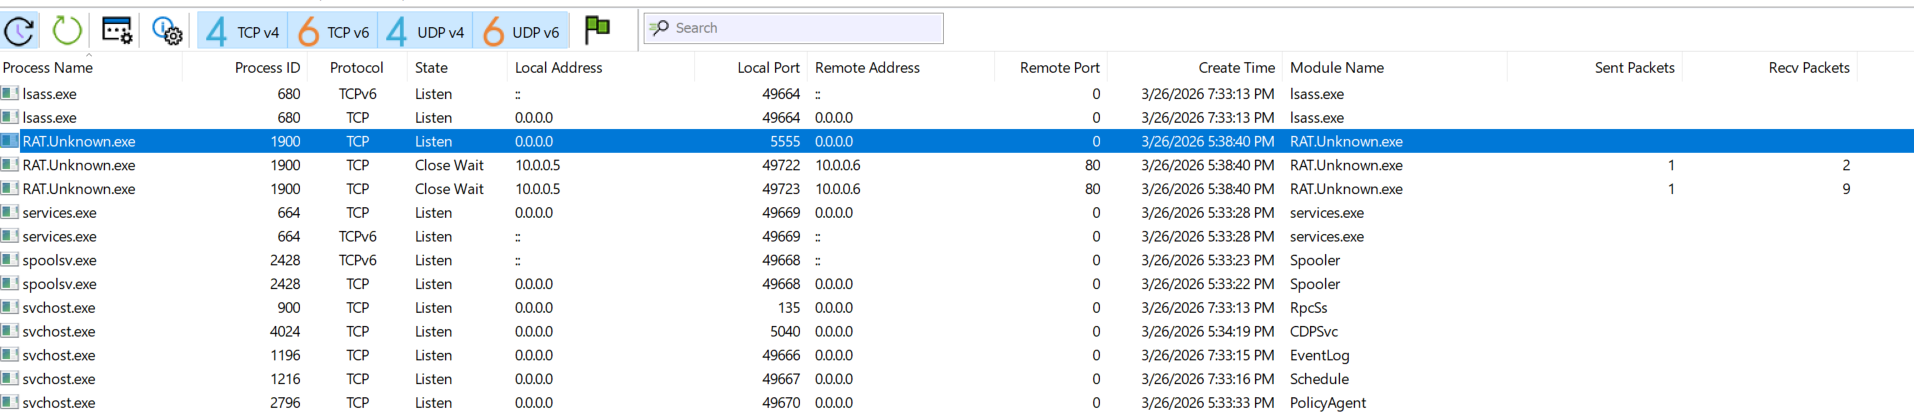Click the lsass.exe TCPv6 process icon
Image resolution: width=1914 pixels, height=416 pixels.
pos(10,93)
